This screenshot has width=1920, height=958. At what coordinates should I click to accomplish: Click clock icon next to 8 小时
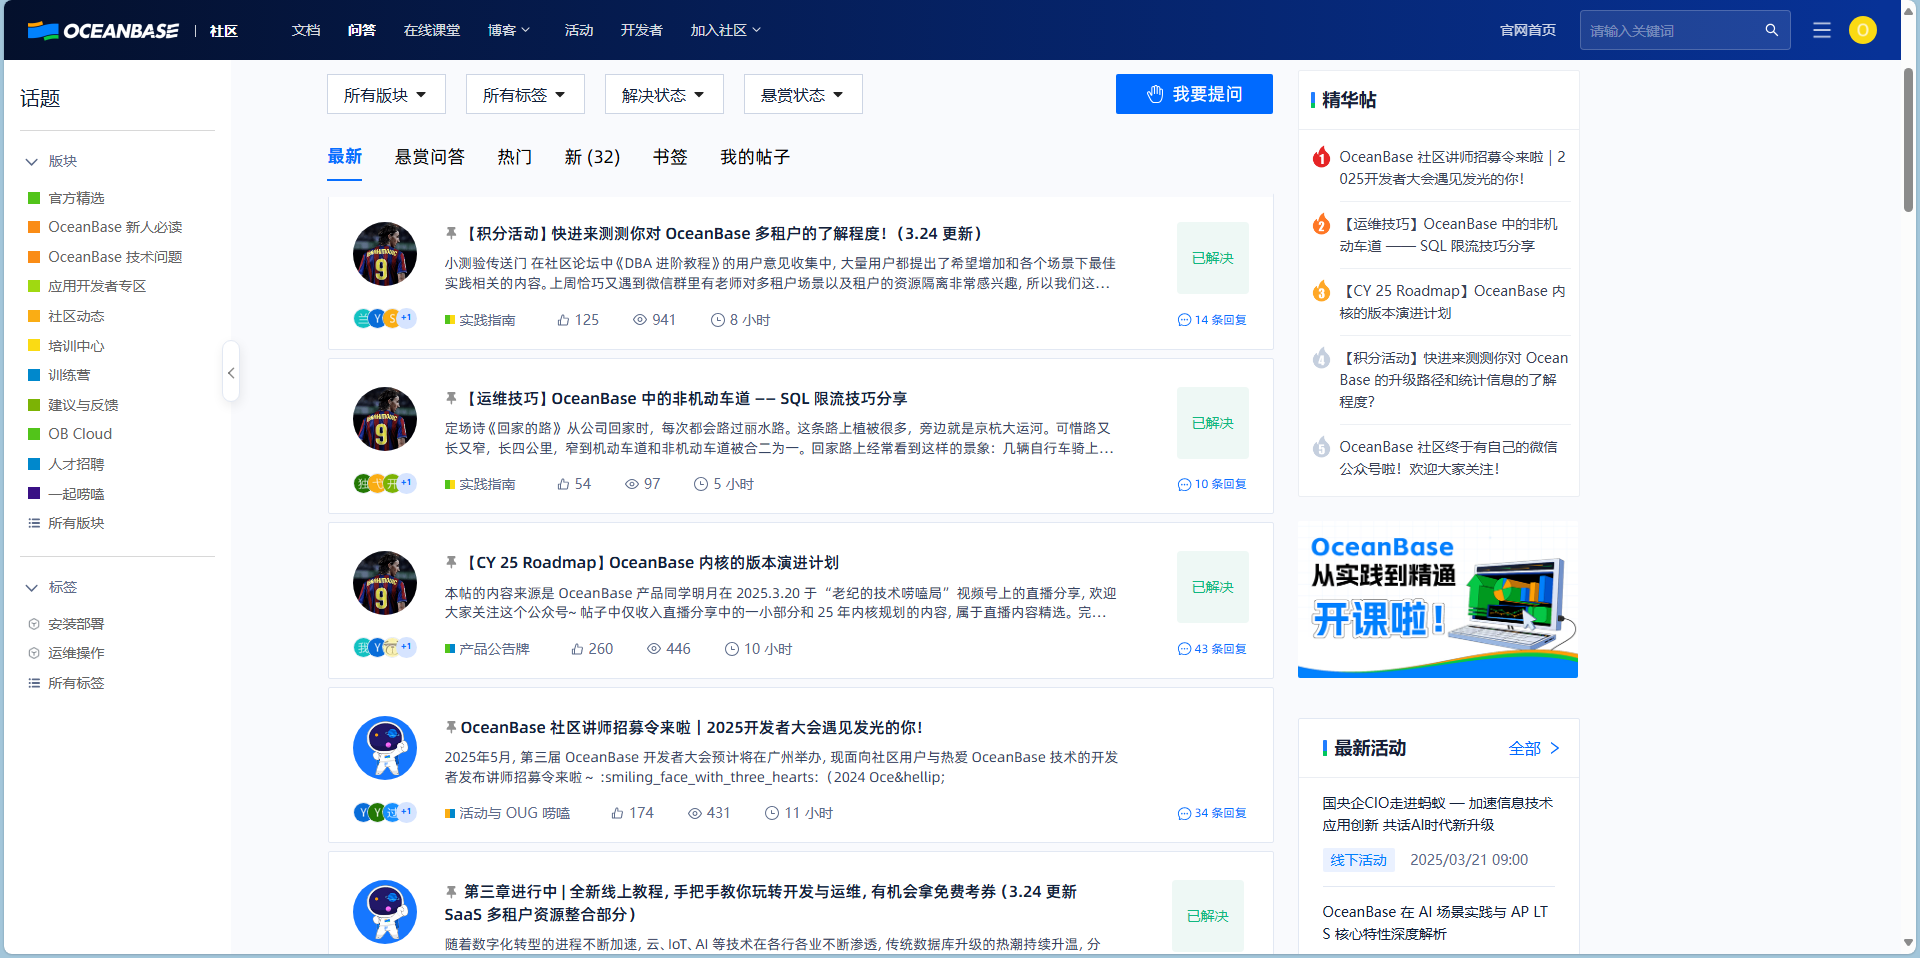(x=717, y=320)
